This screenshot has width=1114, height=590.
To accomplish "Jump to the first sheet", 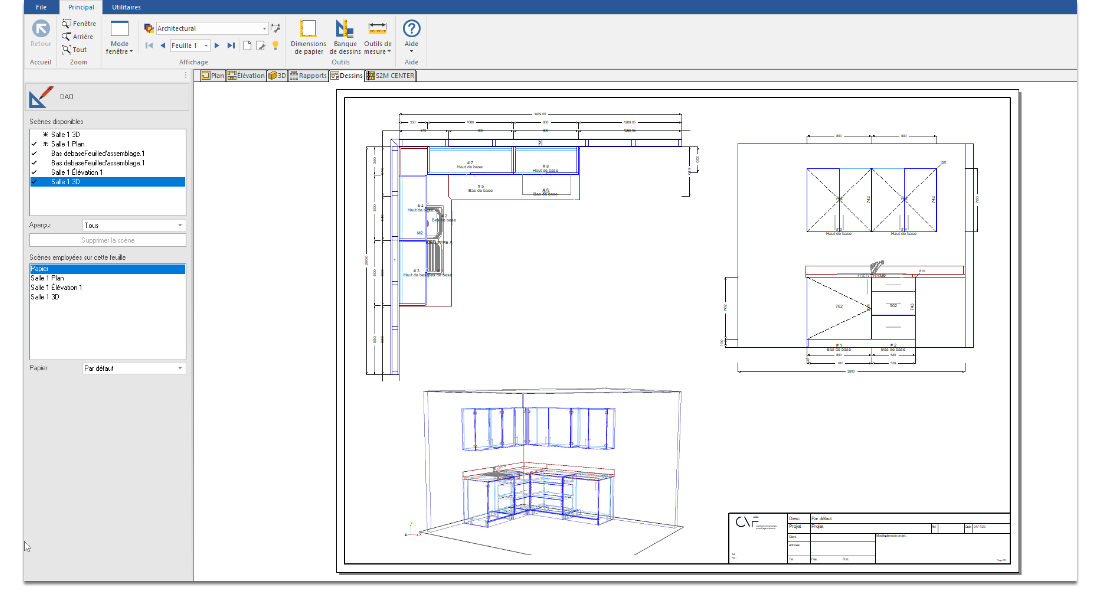I will pyautogui.click(x=149, y=45).
